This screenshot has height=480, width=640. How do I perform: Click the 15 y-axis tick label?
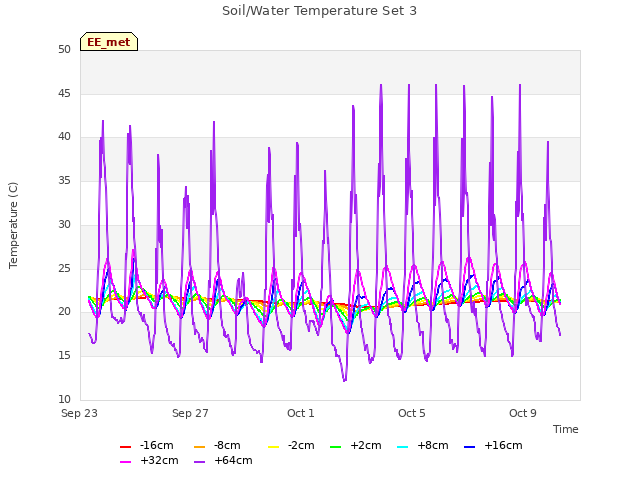point(64,356)
